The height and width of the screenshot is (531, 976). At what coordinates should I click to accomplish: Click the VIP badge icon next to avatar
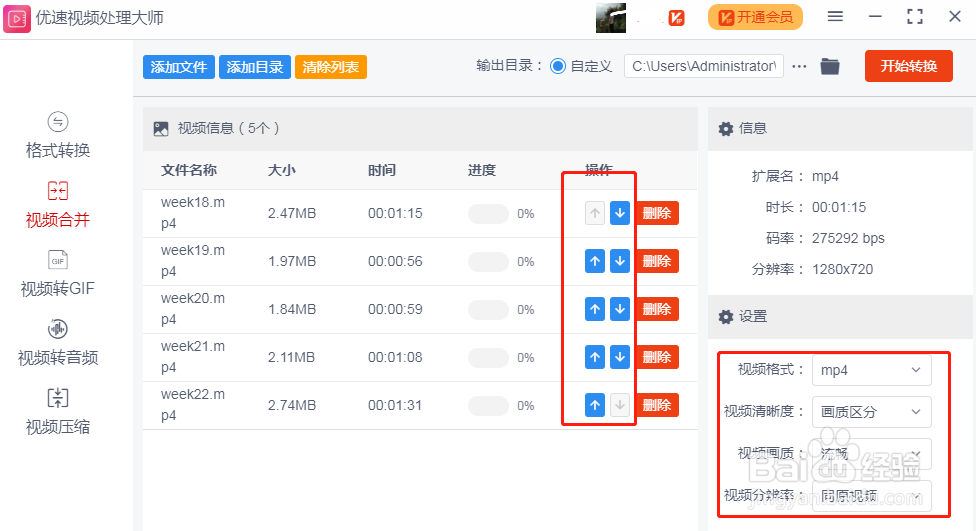point(677,18)
